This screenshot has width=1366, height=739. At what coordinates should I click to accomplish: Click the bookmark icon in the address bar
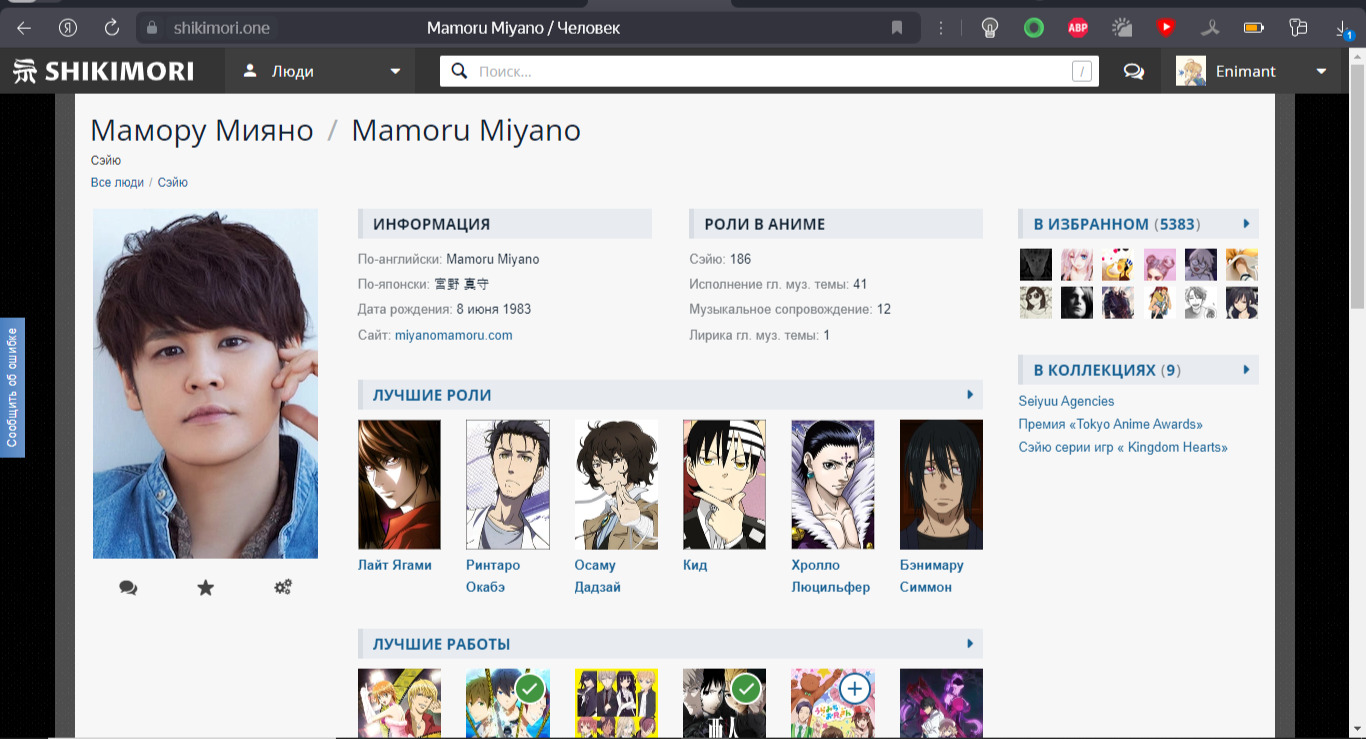pos(897,28)
